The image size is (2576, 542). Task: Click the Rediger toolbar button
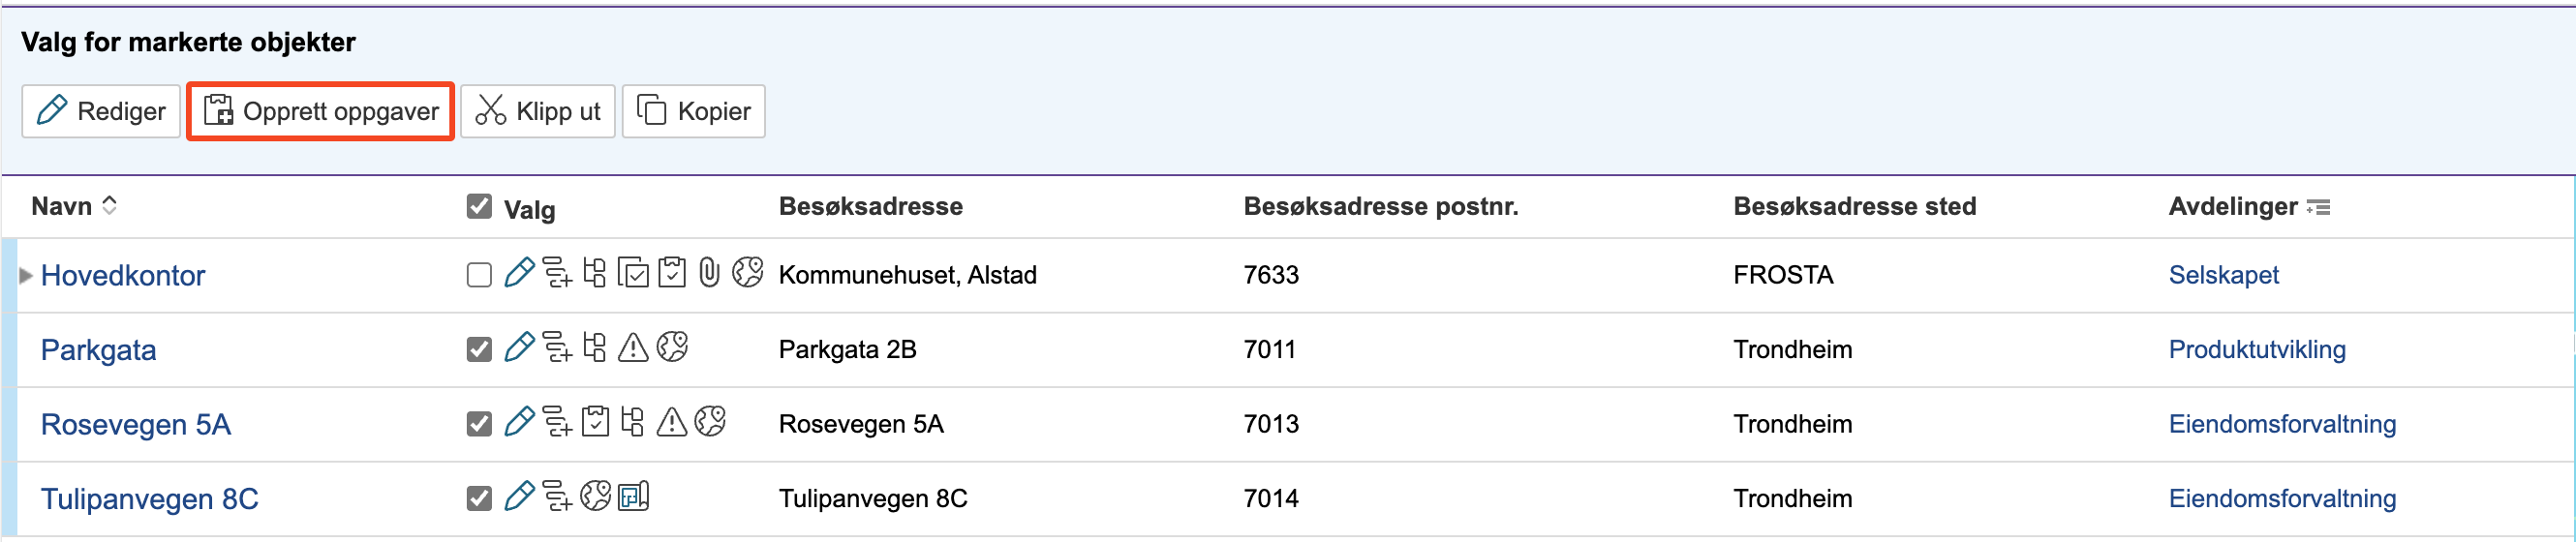[101, 111]
